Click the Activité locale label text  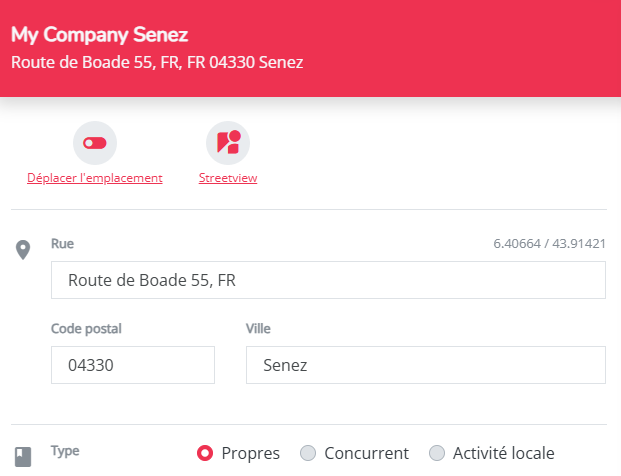pyautogui.click(x=503, y=453)
